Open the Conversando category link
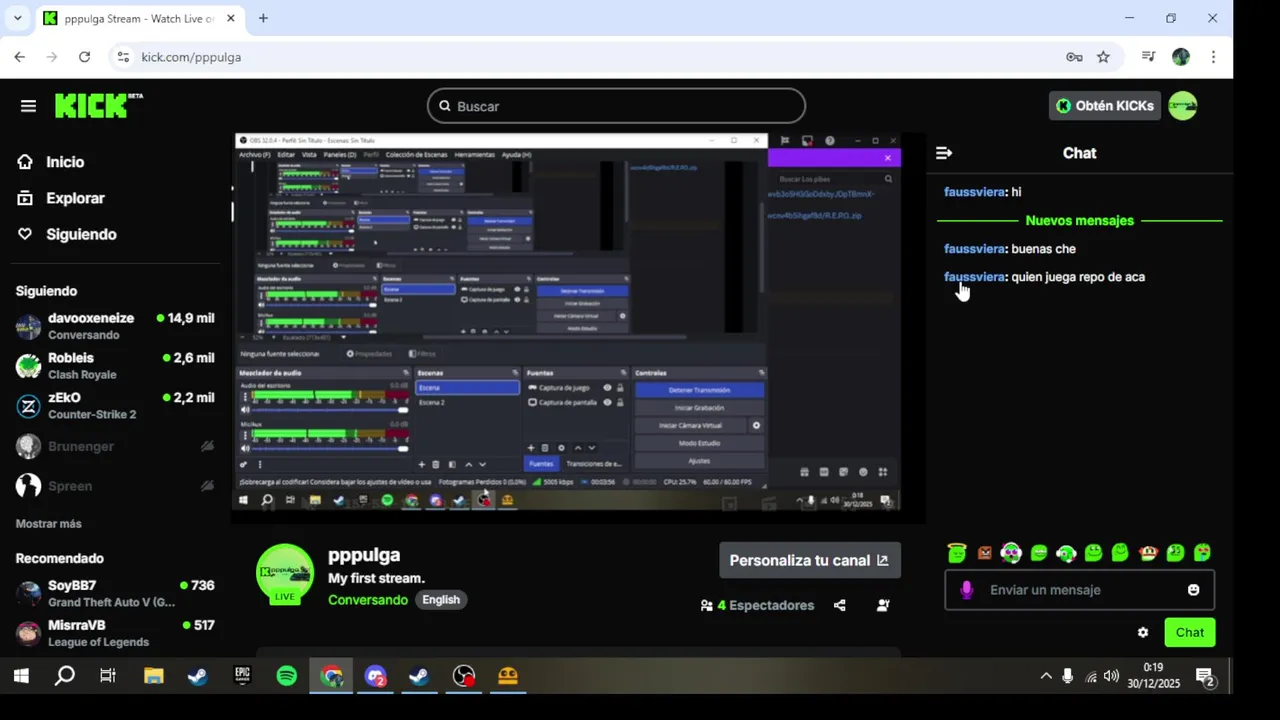 coord(368,600)
